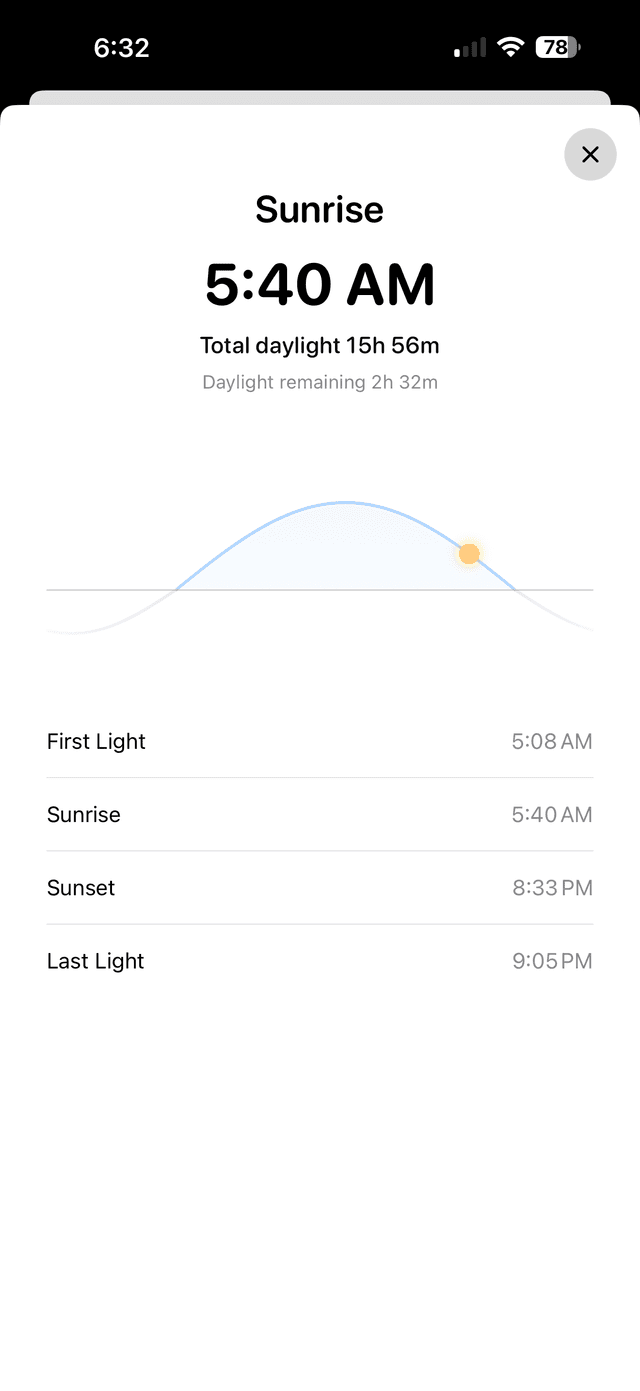The height and width of the screenshot is (1391, 640).
Task: Select the Sunset row
Action: 320,887
